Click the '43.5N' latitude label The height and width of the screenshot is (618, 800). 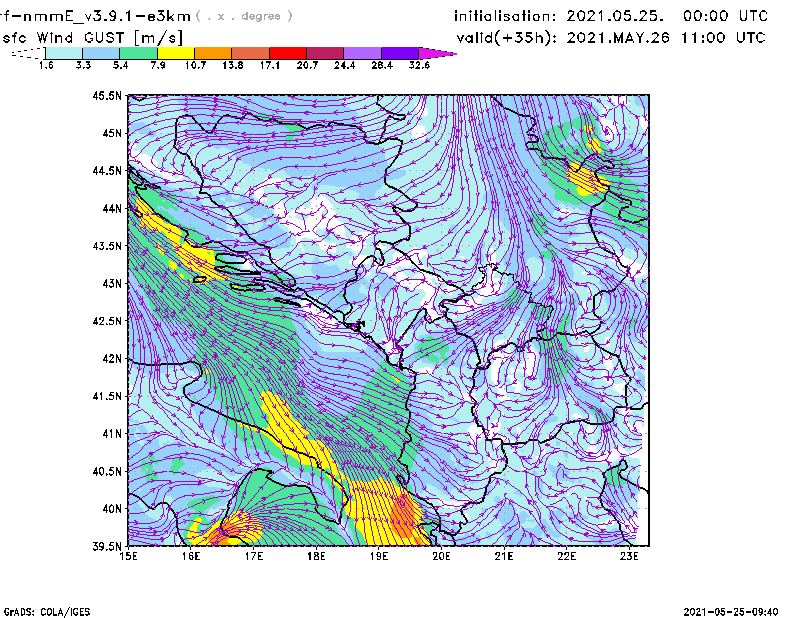(107, 245)
